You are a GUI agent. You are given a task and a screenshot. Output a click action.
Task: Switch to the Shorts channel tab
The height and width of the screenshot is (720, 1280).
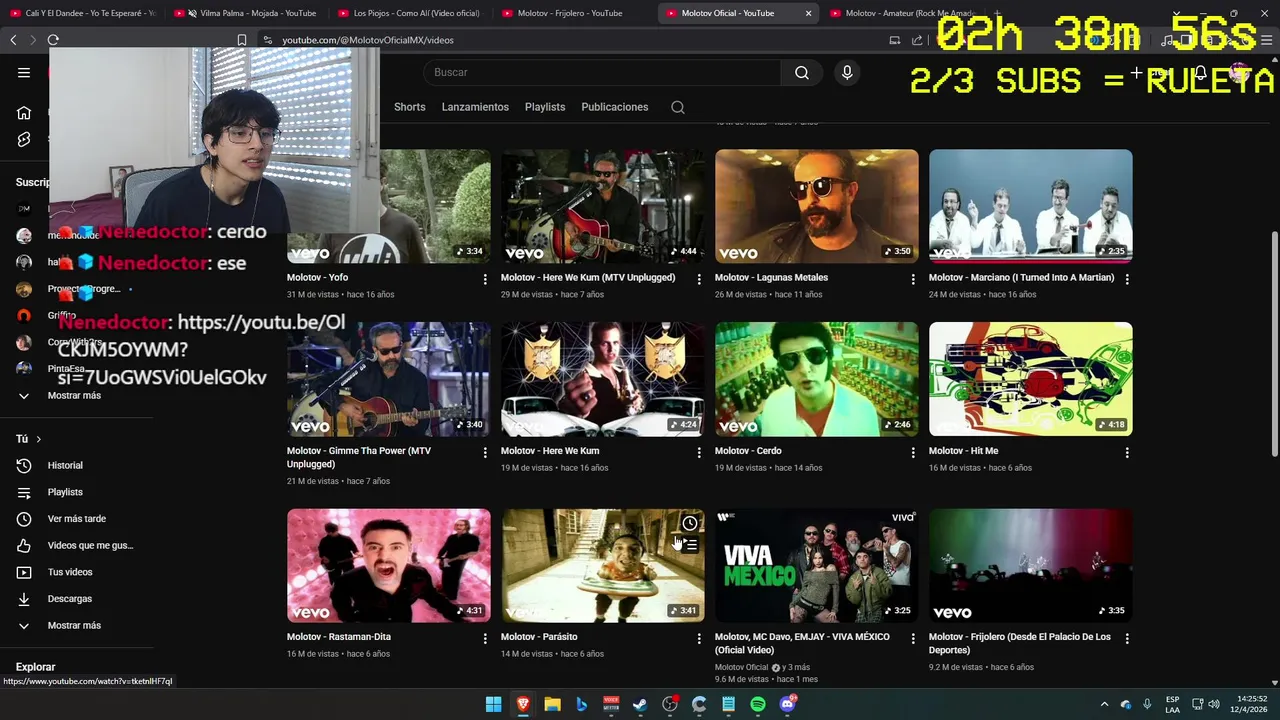(x=409, y=107)
